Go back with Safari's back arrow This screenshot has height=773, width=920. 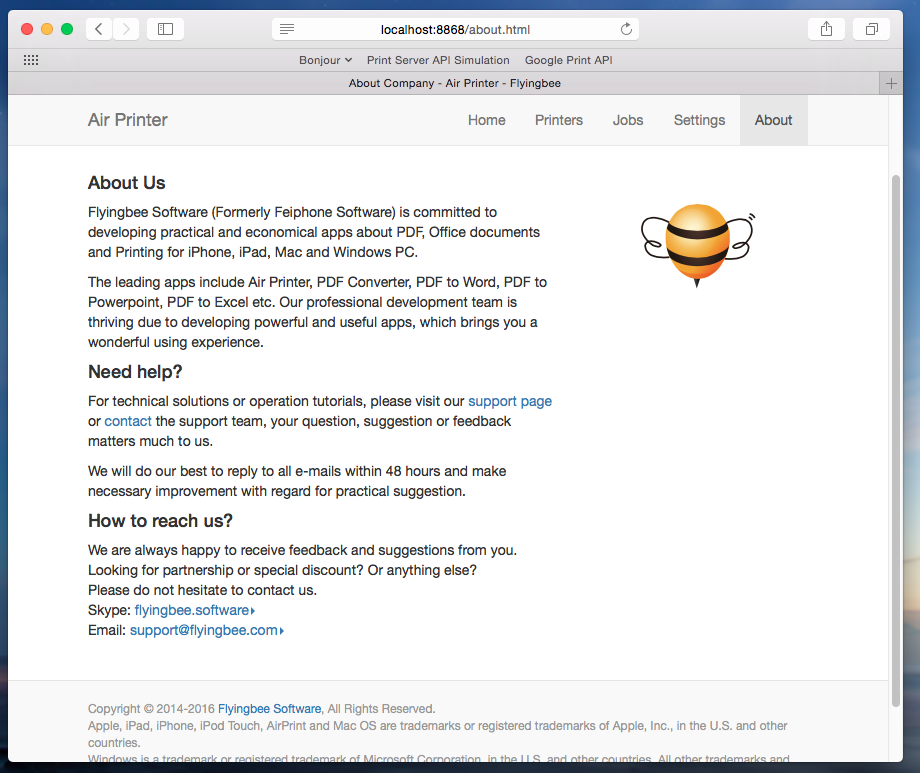pos(99,29)
